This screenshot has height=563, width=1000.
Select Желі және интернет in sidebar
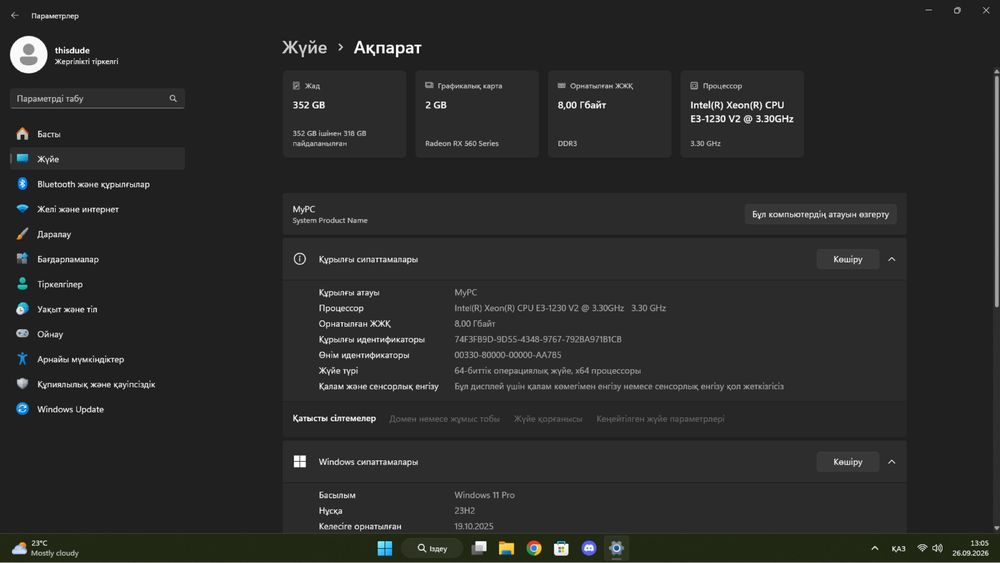tap(97, 208)
